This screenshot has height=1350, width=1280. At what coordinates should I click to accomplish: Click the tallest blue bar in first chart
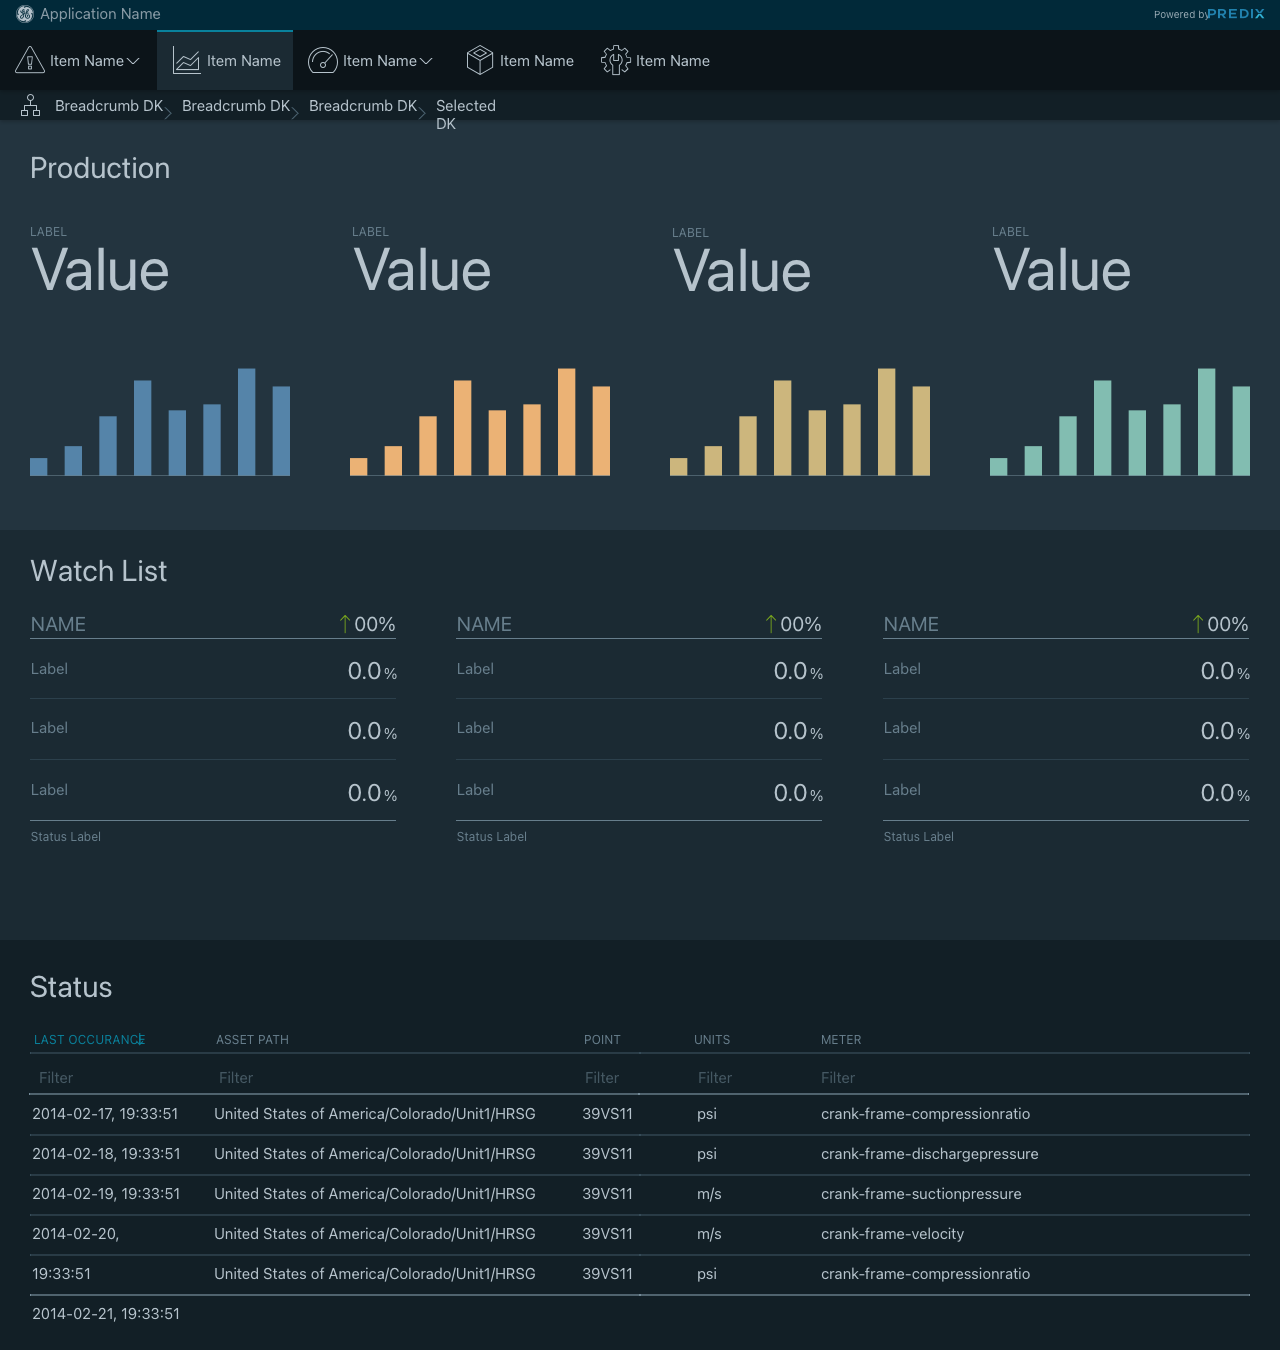tap(246, 422)
